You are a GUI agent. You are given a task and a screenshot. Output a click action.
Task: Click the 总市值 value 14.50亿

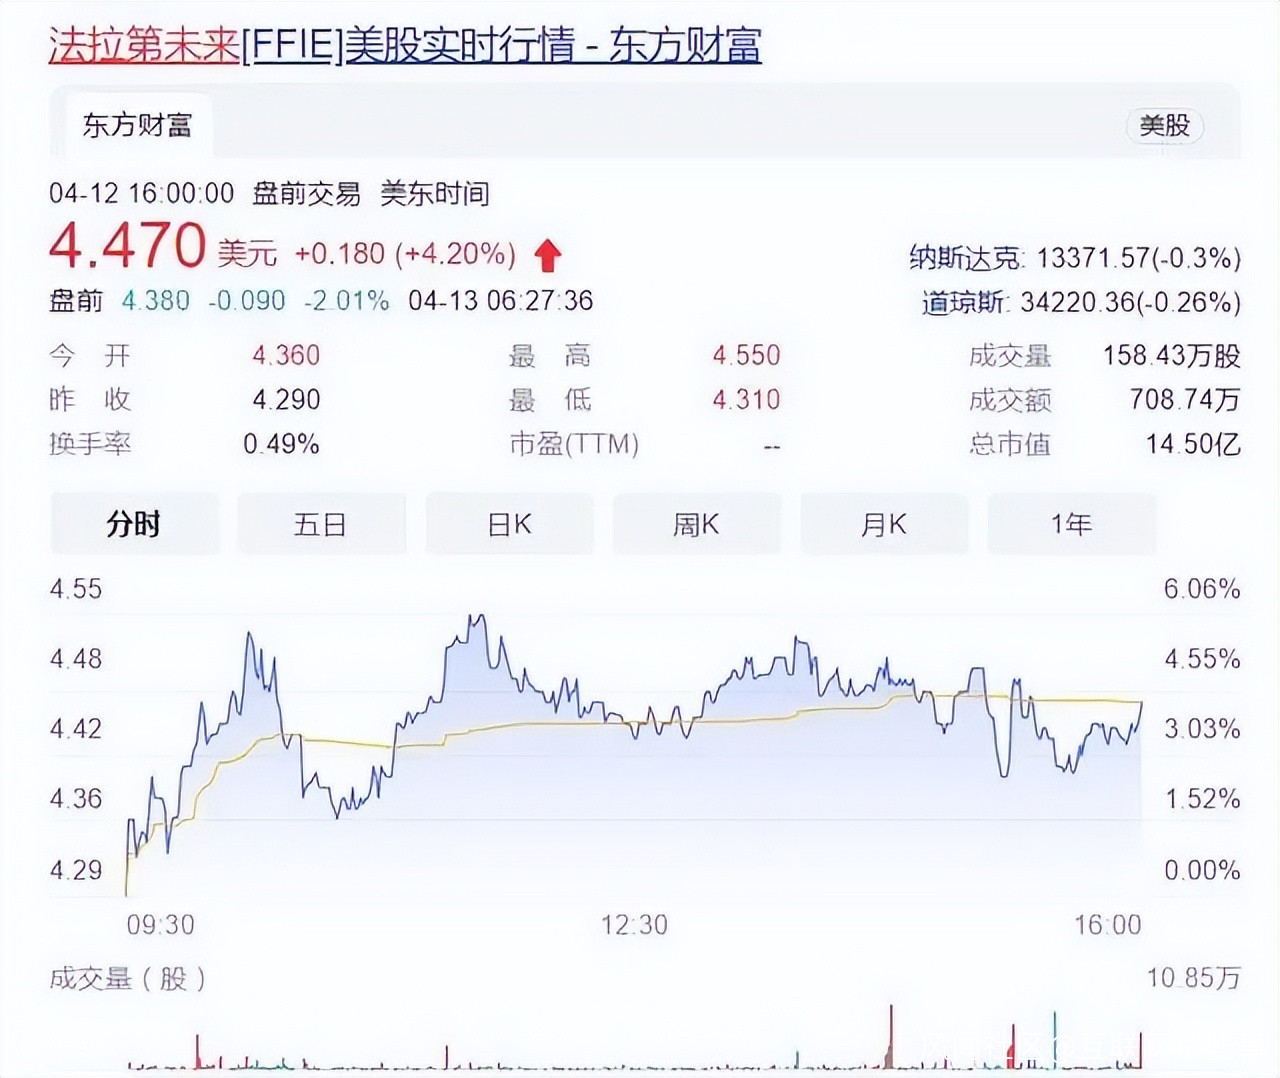1193,444
